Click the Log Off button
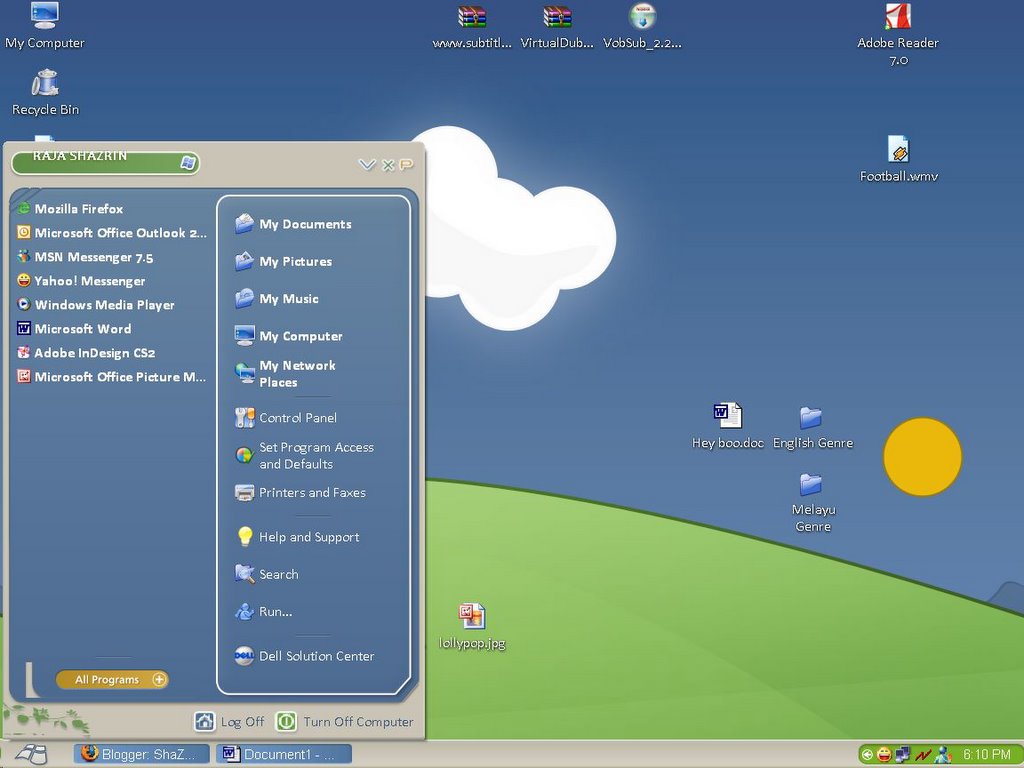This screenshot has width=1024, height=768. [229, 721]
